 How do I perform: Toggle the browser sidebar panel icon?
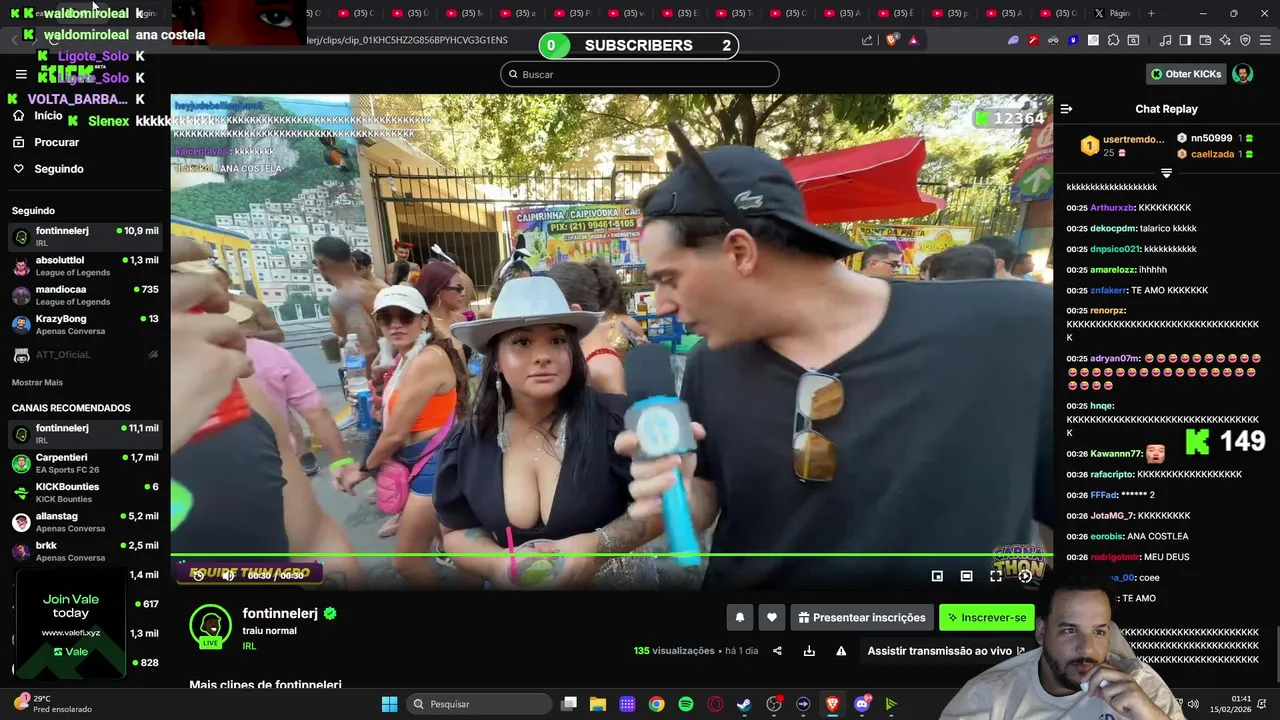(1185, 40)
